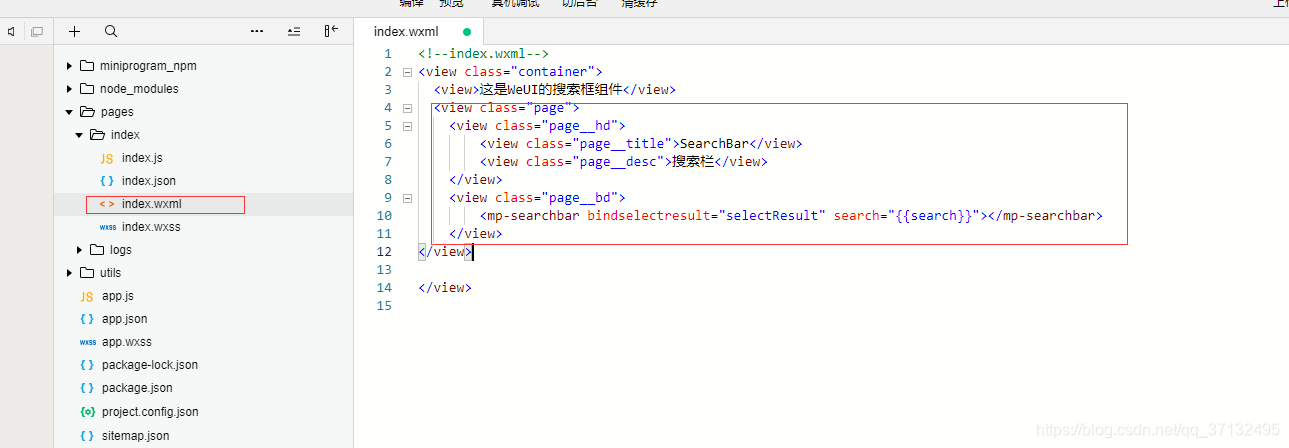Select the logs folder name

121,250
